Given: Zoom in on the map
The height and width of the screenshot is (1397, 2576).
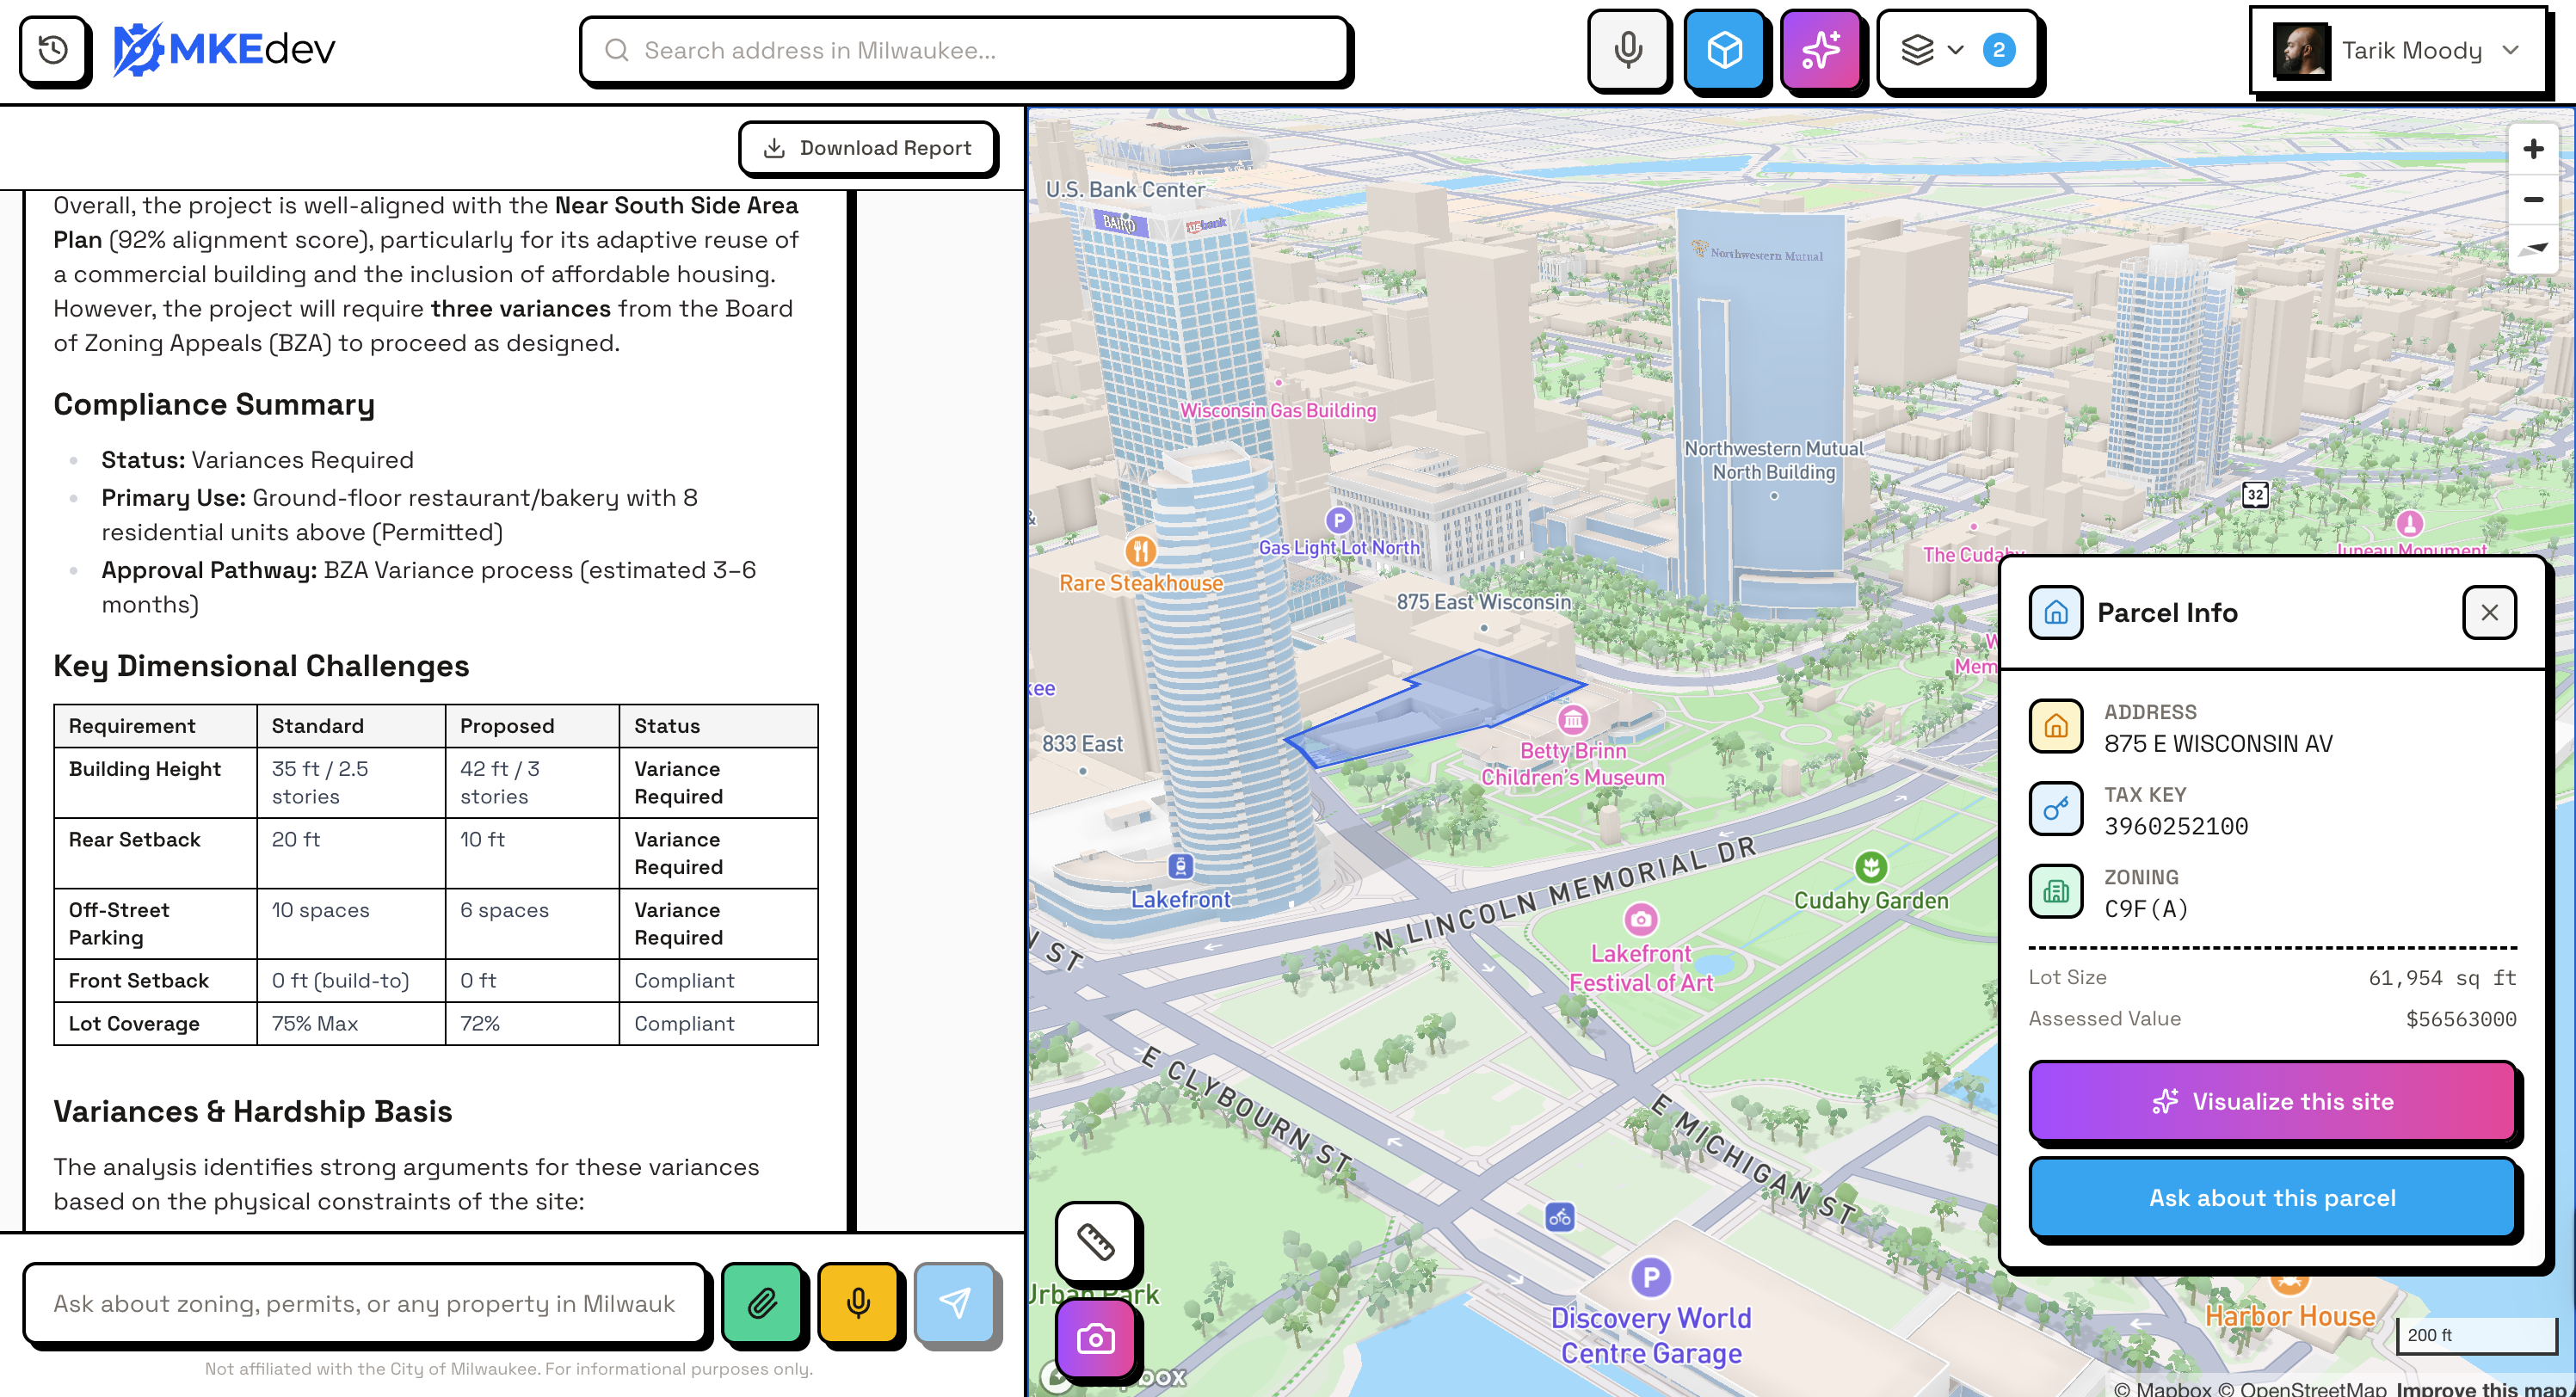Looking at the screenshot, I should [2532, 149].
